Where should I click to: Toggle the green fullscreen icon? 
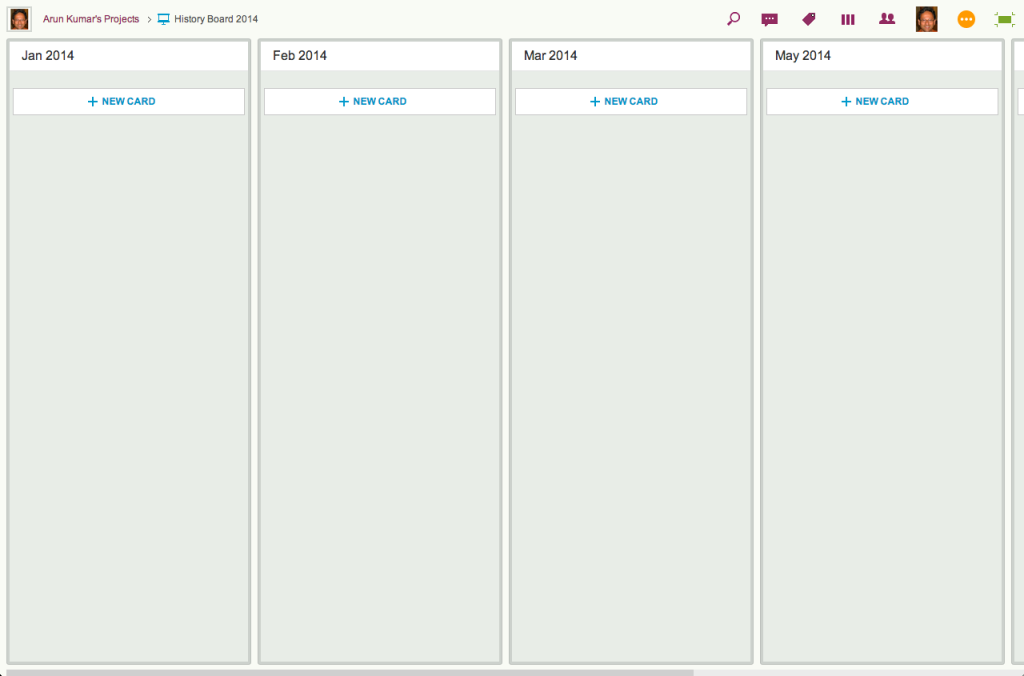point(1004,20)
